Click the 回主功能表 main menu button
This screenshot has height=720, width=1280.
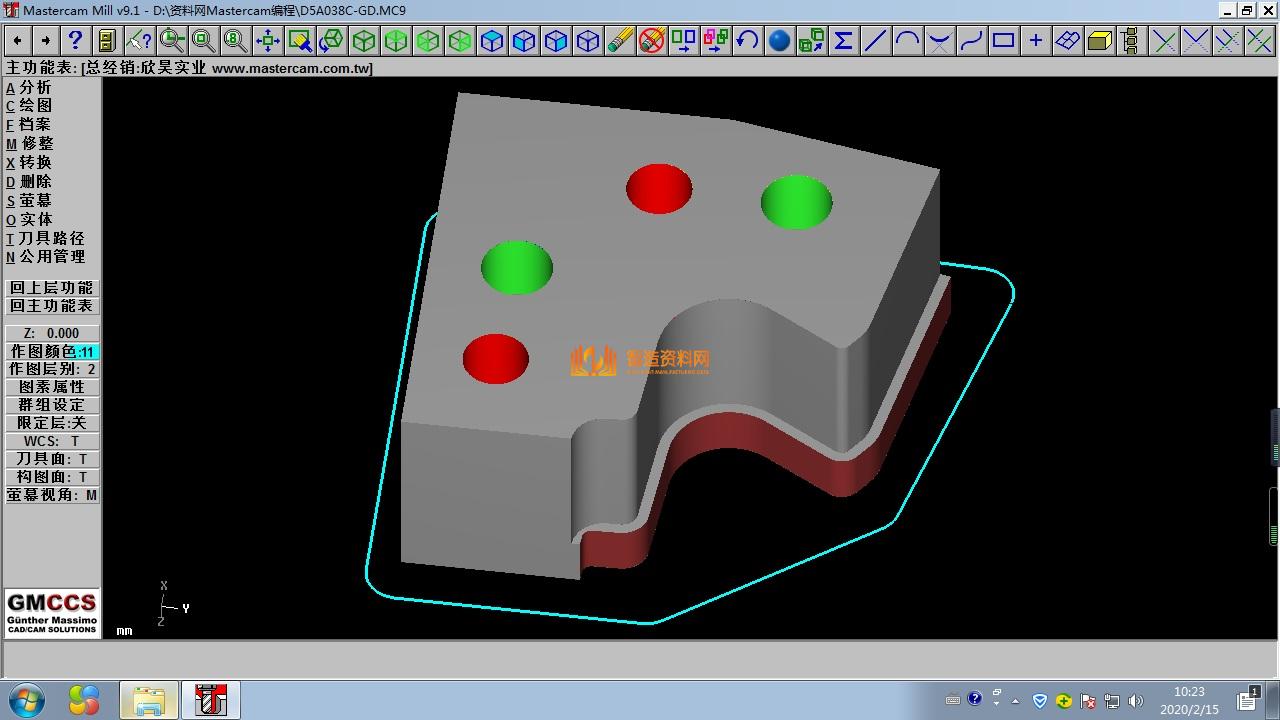pos(52,306)
